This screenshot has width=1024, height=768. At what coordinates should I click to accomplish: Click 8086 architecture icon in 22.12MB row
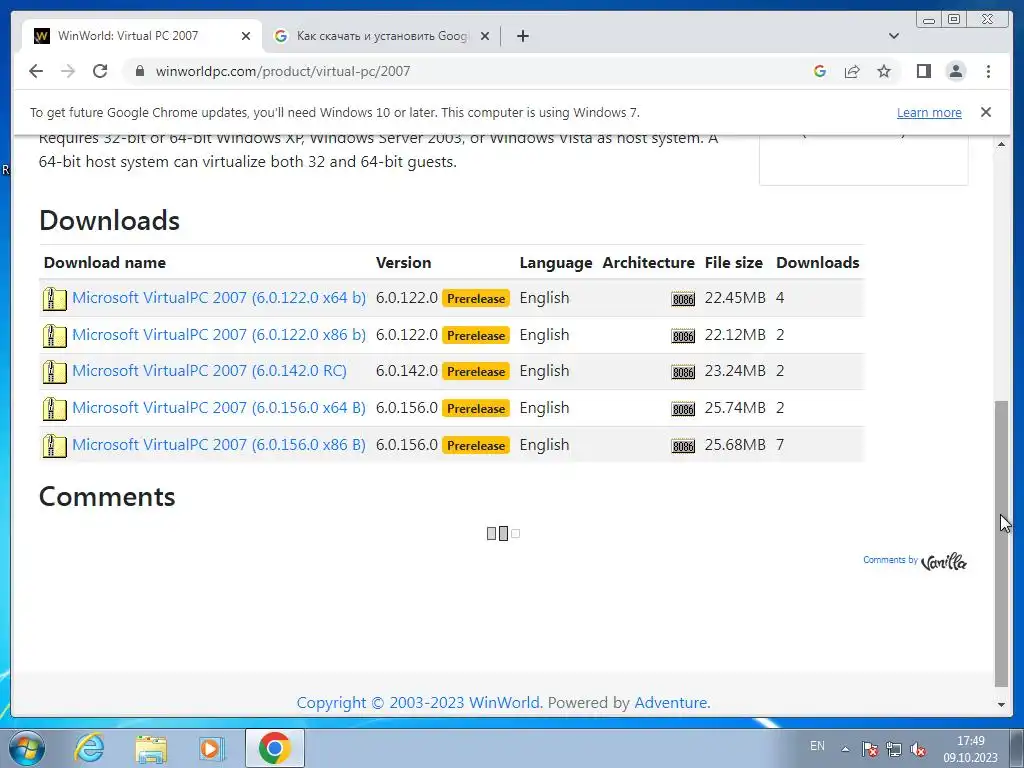coord(683,336)
